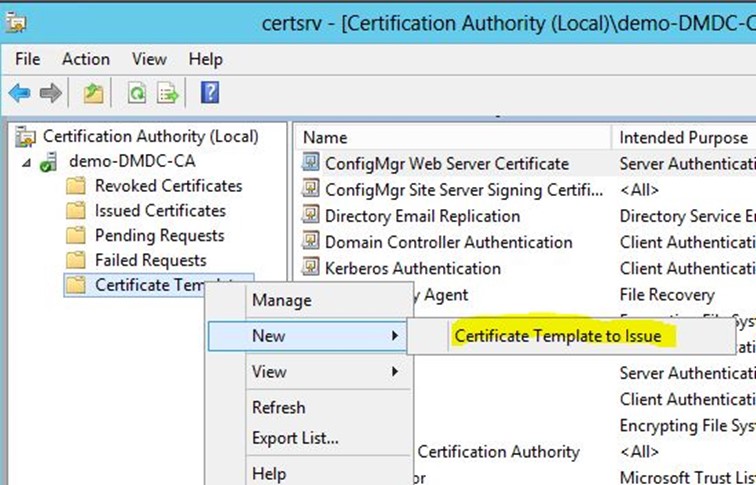
Task: Click the File Recovery purpose cell
Action: (667, 295)
